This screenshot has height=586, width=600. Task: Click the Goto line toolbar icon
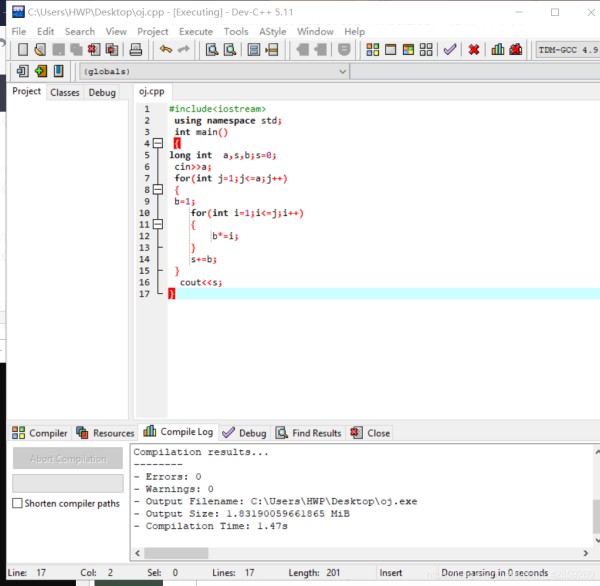coord(272,50)
